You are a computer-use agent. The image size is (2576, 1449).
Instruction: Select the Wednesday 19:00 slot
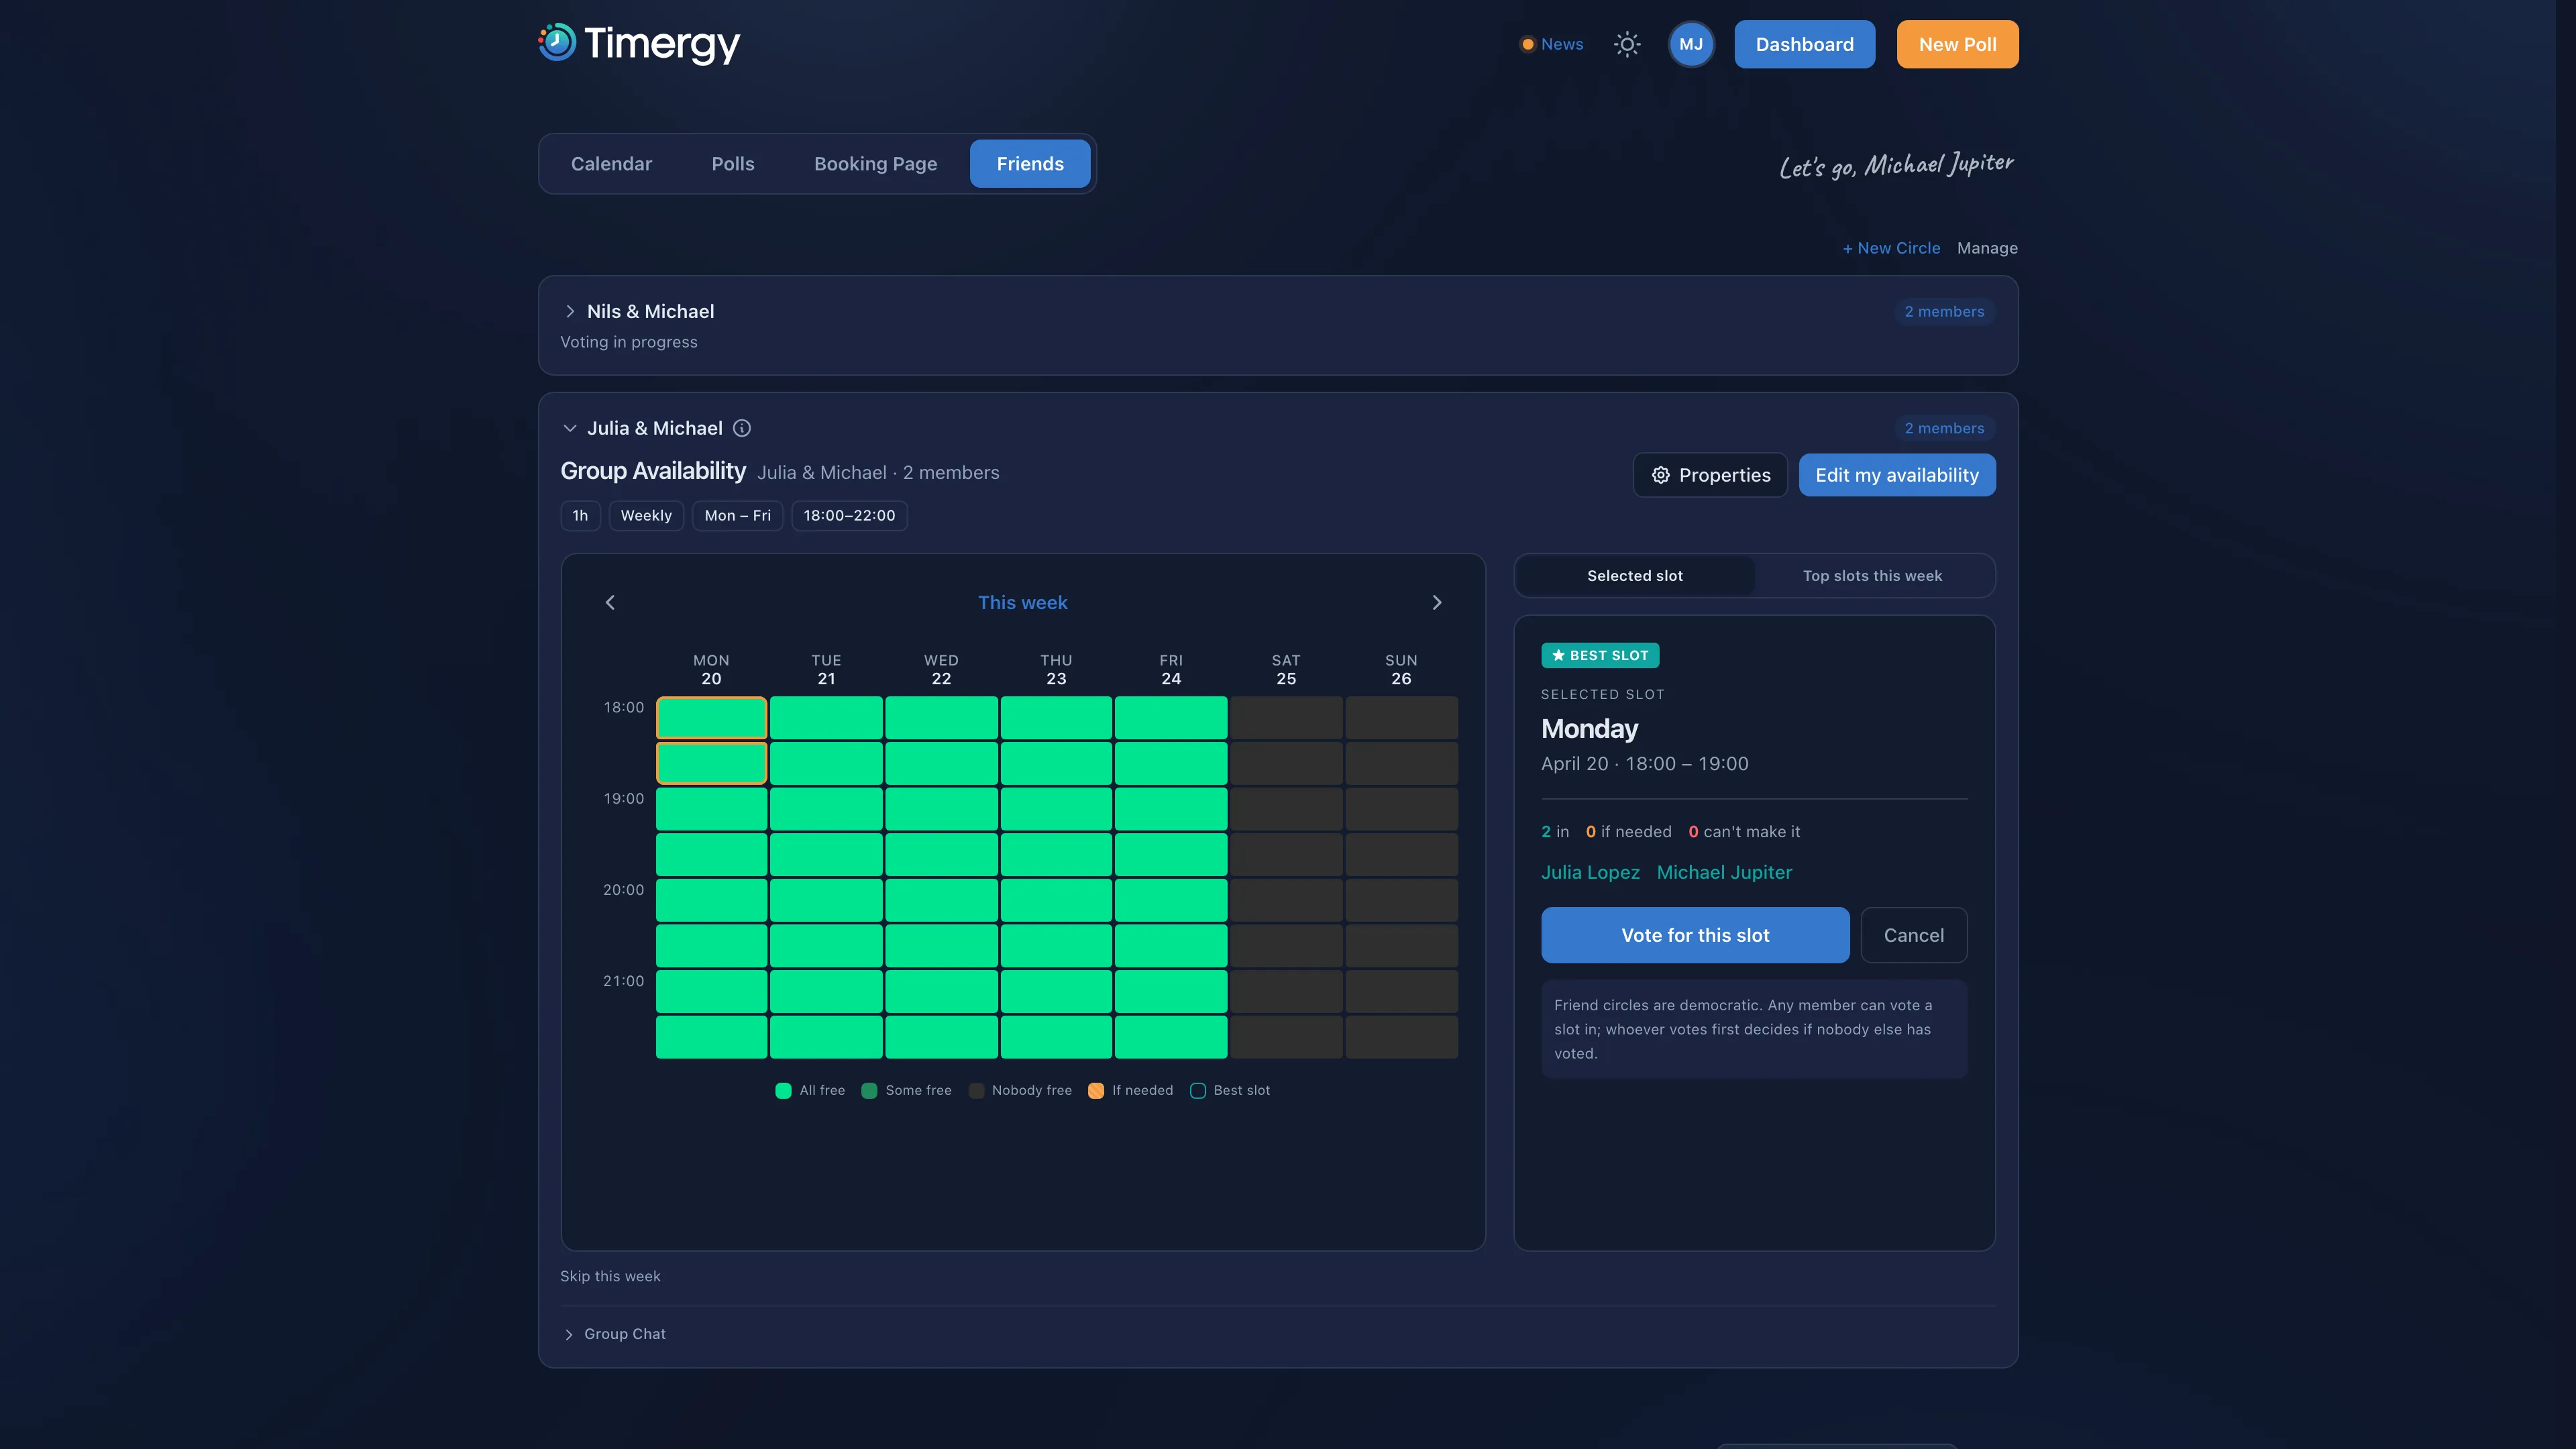point(941,809)
